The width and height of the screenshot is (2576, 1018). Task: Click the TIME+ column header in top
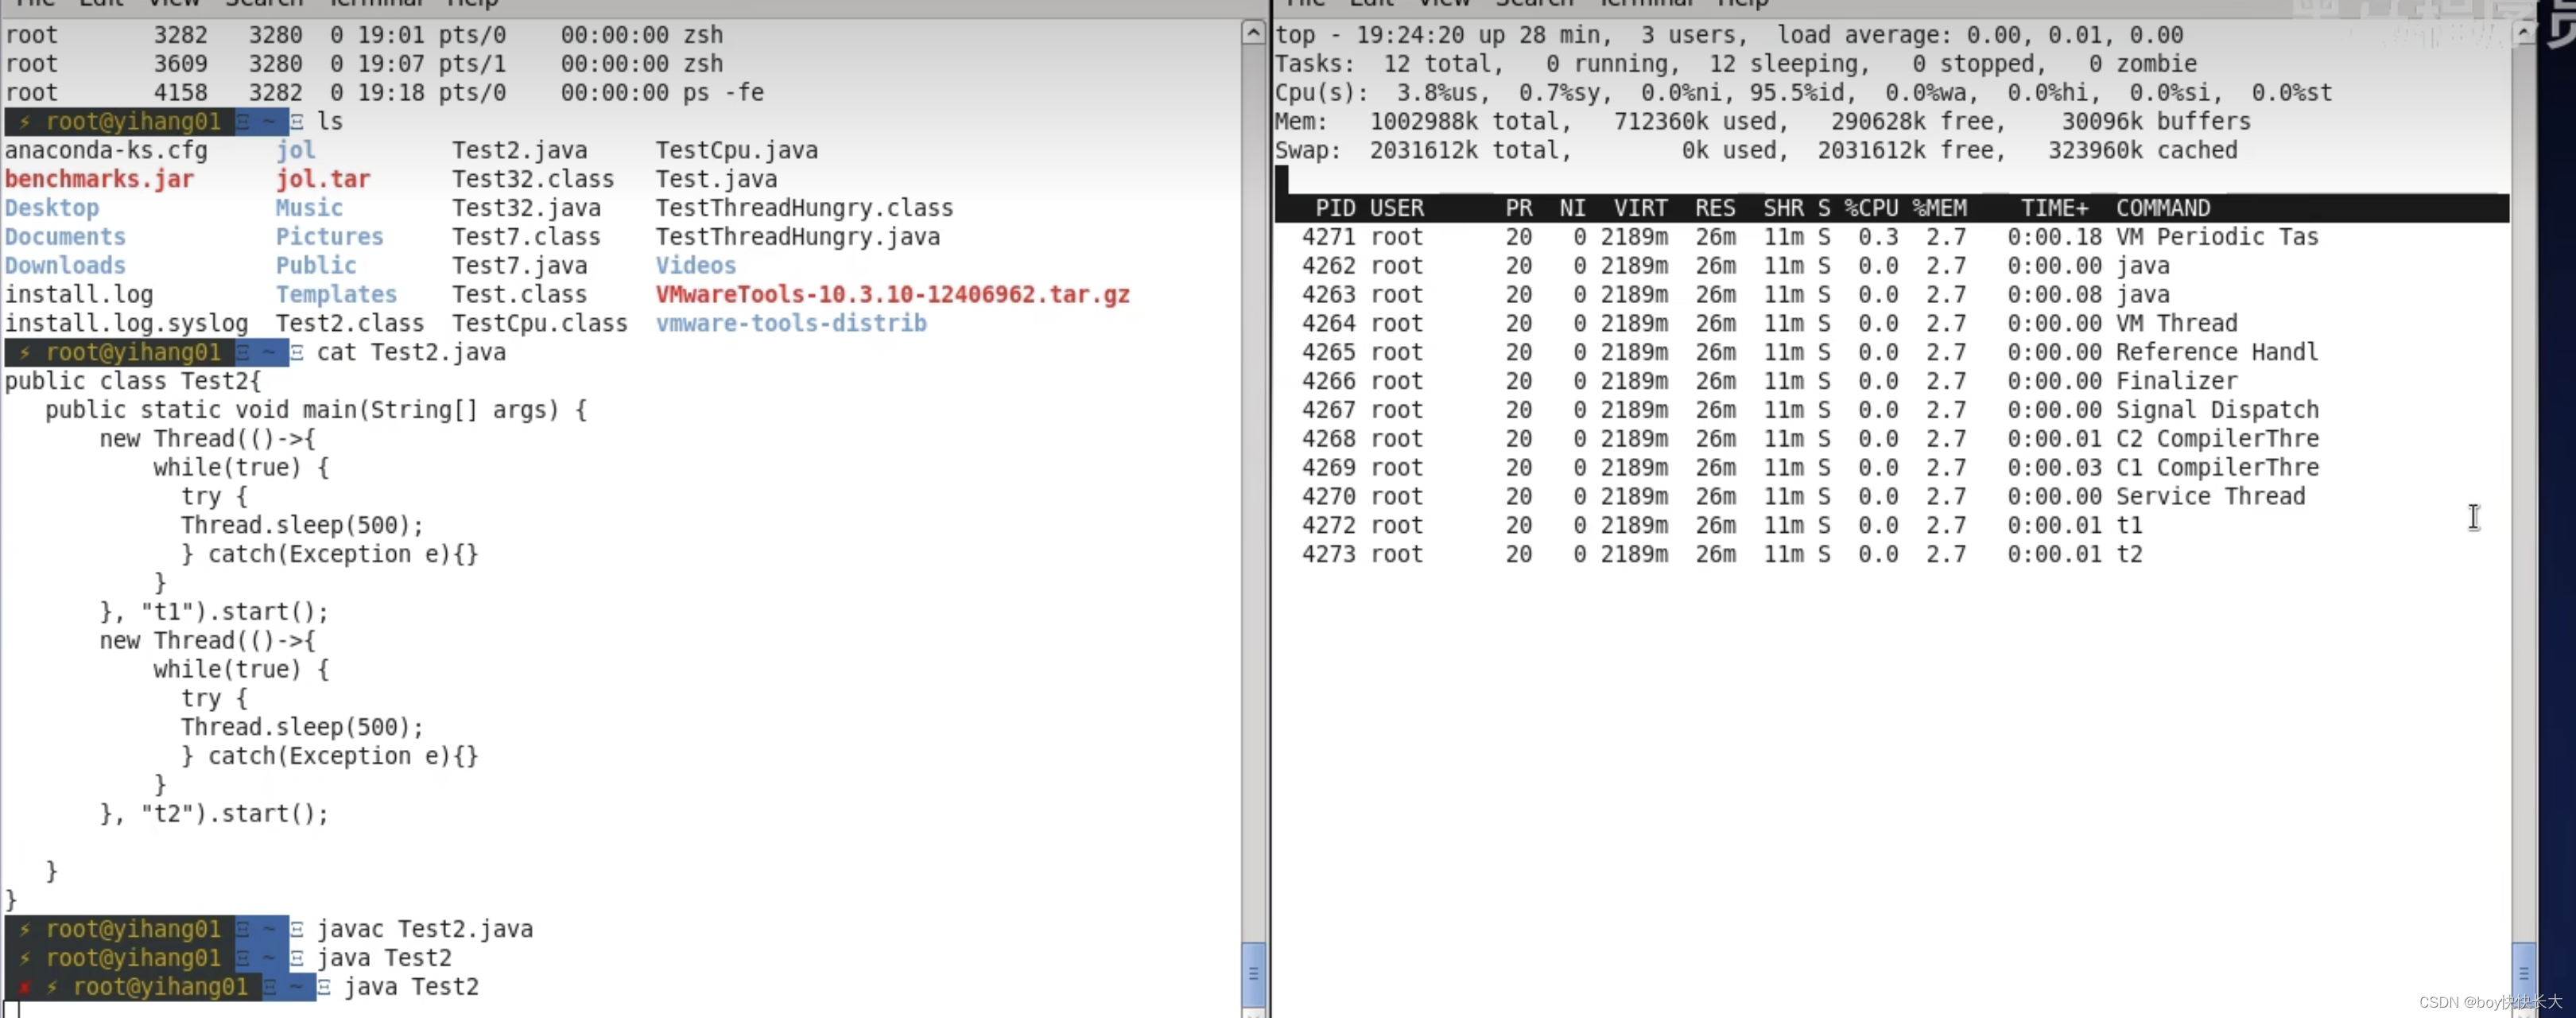[x=2055, y=208]
